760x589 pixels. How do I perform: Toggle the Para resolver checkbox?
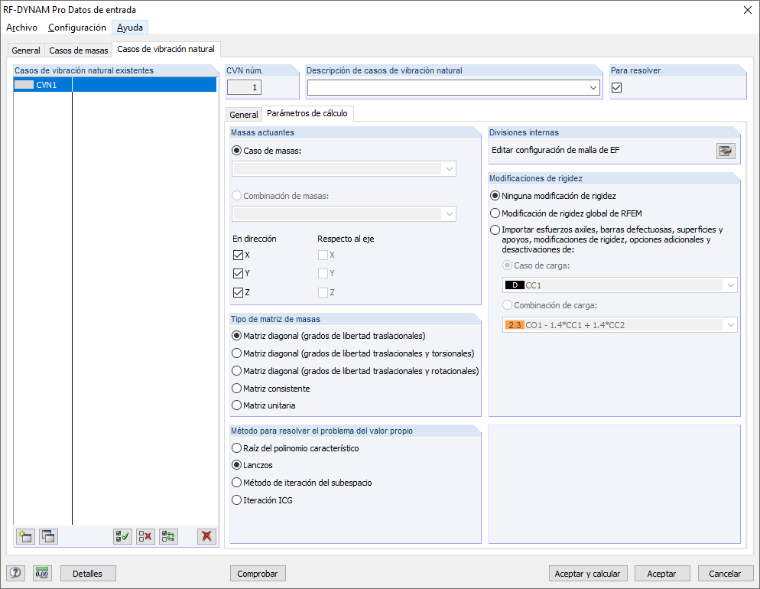point(617,88)
